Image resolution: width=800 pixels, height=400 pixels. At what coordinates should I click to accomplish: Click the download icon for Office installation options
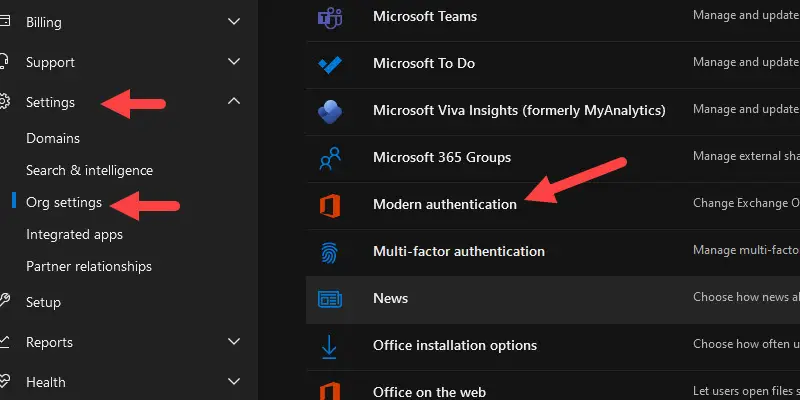tap(329, 346)
